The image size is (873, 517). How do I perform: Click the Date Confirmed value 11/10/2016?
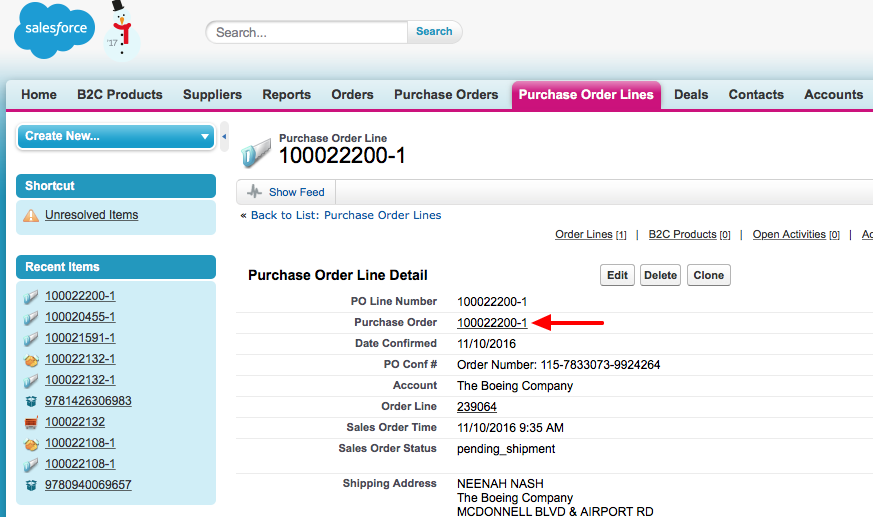[487, 344]
